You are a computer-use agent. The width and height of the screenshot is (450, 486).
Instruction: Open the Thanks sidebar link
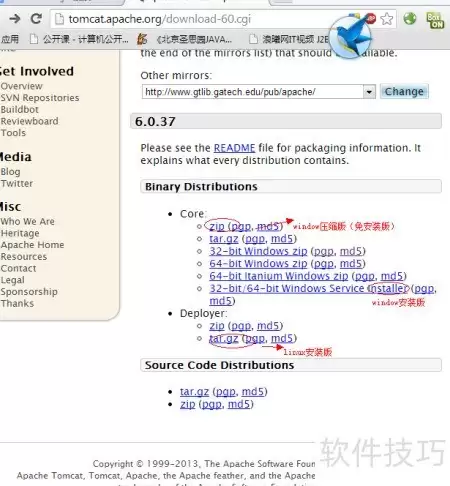tap(17, 303)
